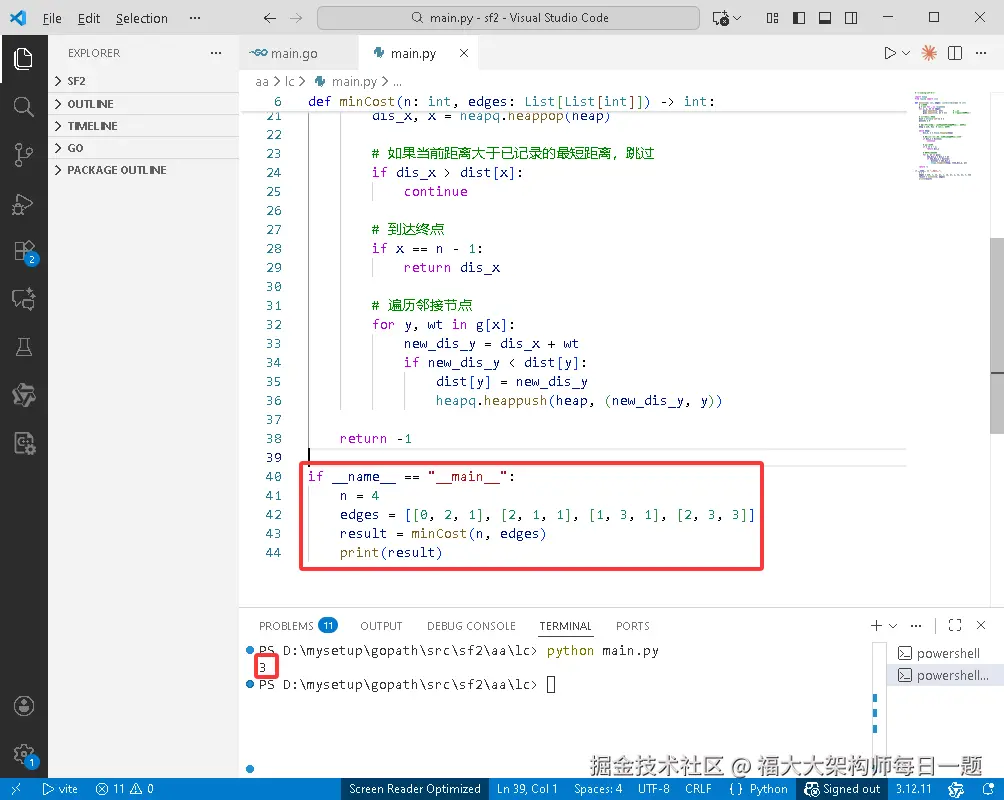
Task: Create a new terminal with plus
Action: coord(877,625)
